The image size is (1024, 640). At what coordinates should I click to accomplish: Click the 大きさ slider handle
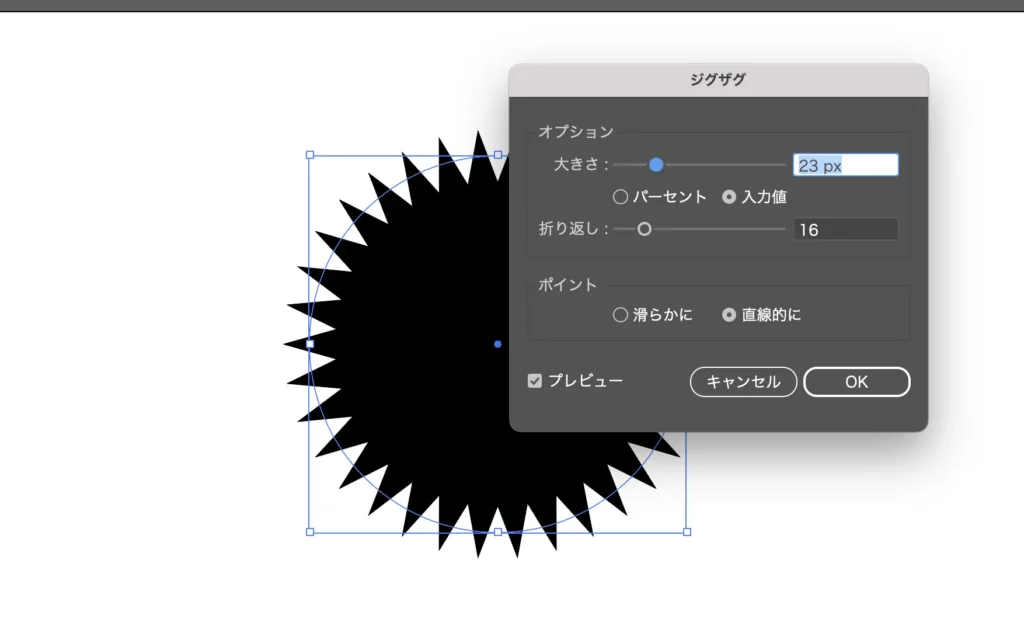coord(656,165)
